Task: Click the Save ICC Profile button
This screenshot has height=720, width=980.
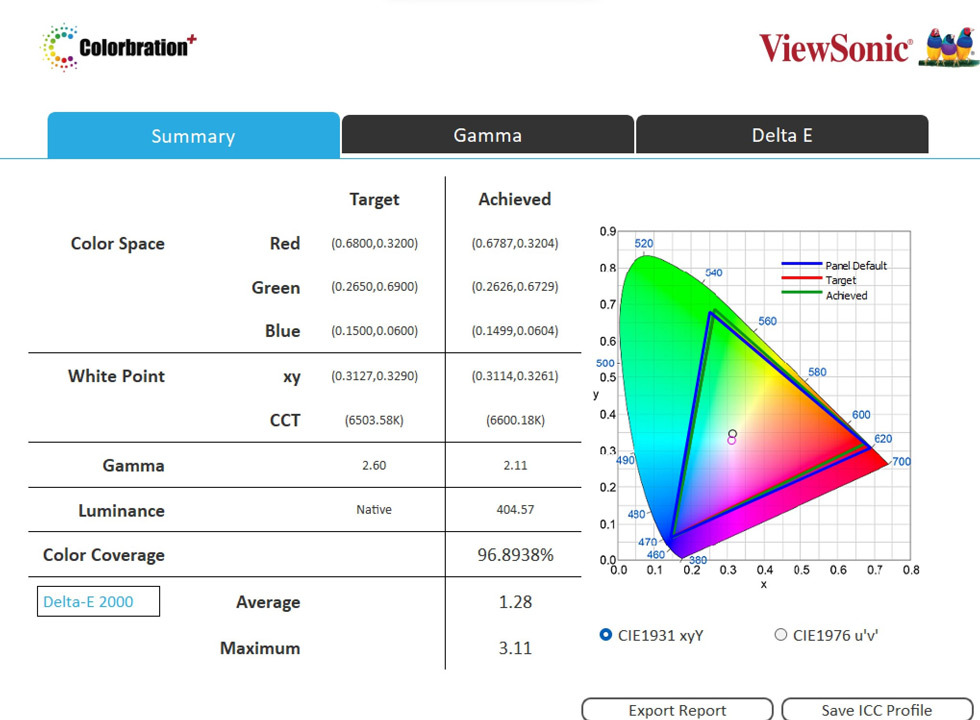Action: point(876,710)
